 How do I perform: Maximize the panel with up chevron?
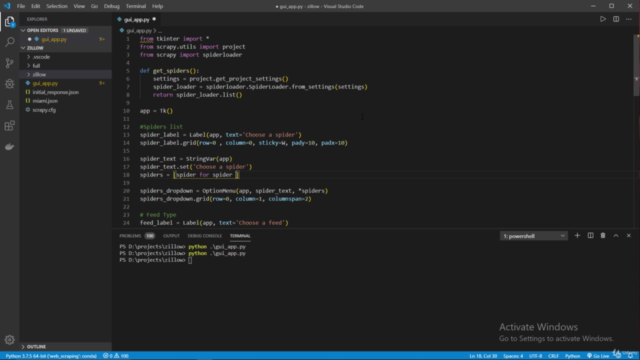[x=616, y=236]
